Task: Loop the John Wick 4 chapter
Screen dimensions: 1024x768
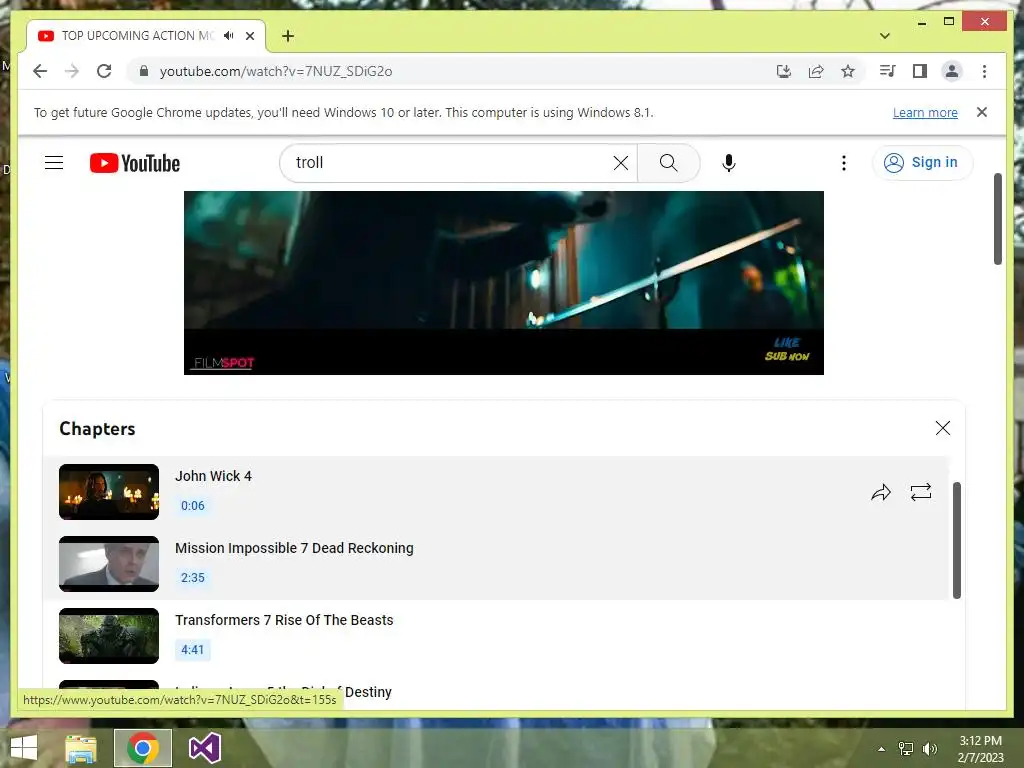Action: tap(921, 492)
